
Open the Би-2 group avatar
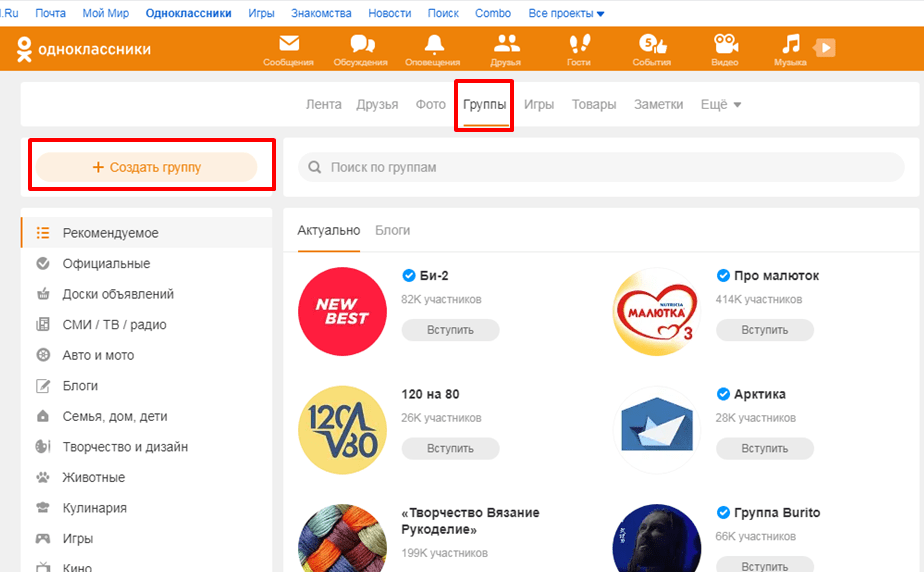[x=342, y=312]
